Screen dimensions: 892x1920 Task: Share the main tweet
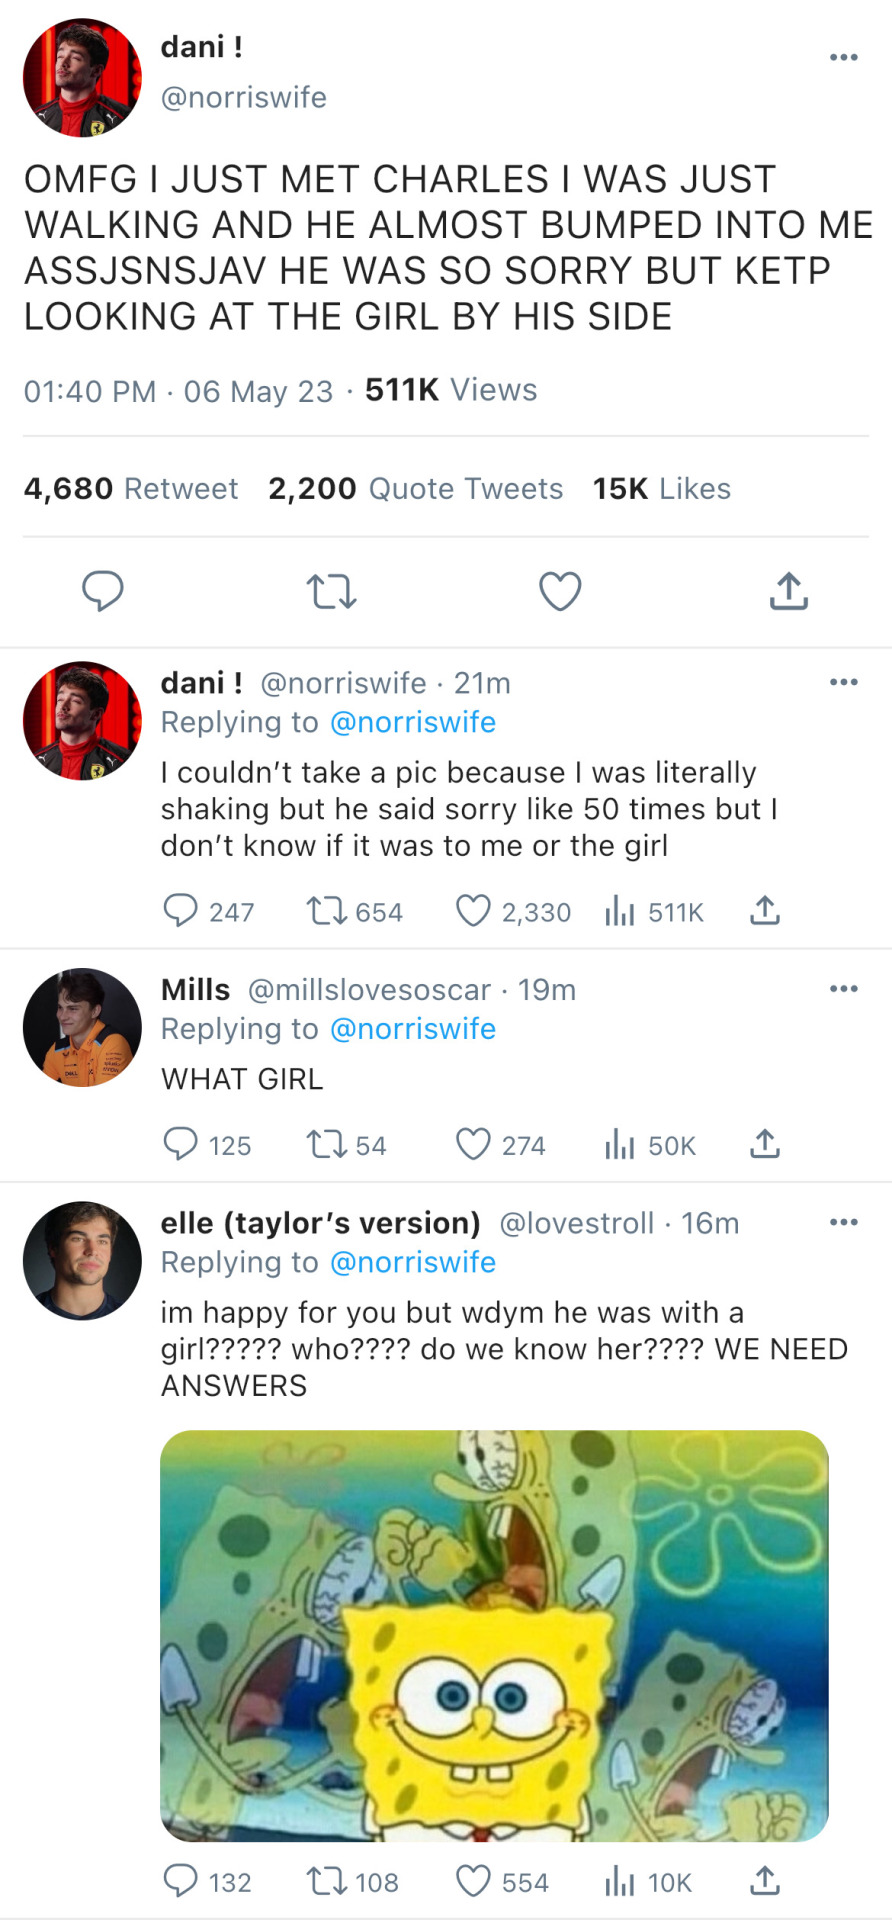tap(789, 591)
